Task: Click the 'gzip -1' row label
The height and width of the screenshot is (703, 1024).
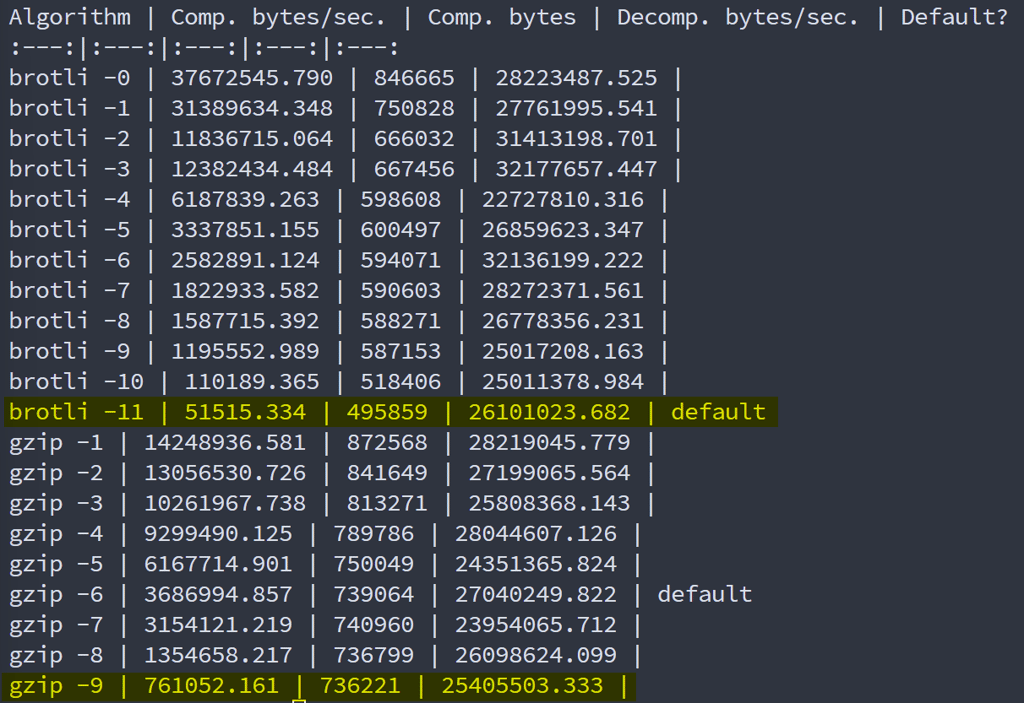Action: coord(56,442)
